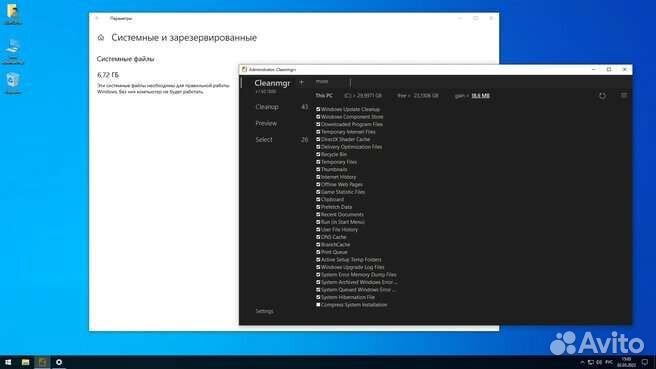This screenshot has width=656, height=369.
Task: Uncheck System Queued Windows Error checkbox
Action: pyautogui.click(x=318, y=290)
